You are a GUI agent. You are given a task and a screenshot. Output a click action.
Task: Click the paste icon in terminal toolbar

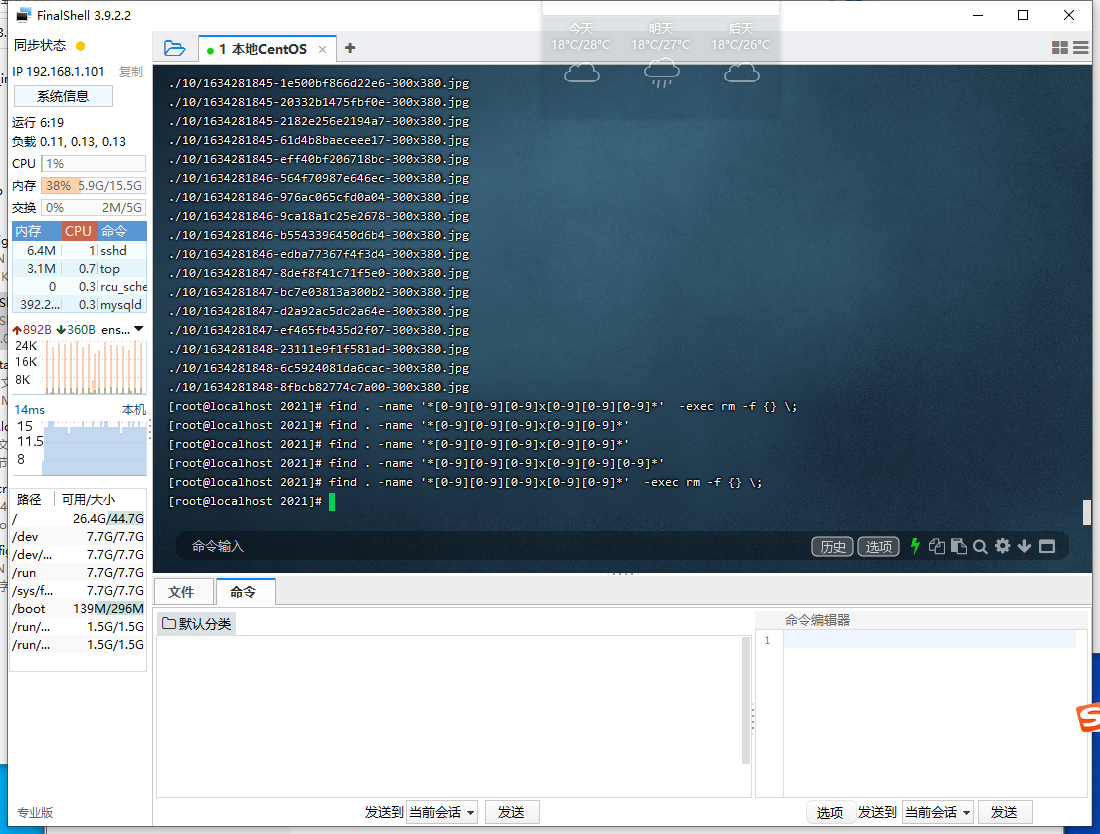pyautogui.click(x=959, y=546)
